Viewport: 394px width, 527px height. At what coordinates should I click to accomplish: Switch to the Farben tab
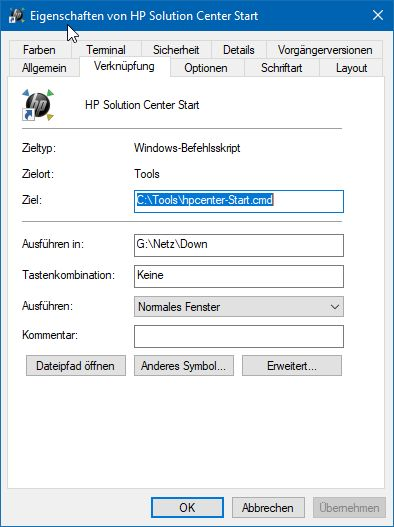(x=39, y=50)
